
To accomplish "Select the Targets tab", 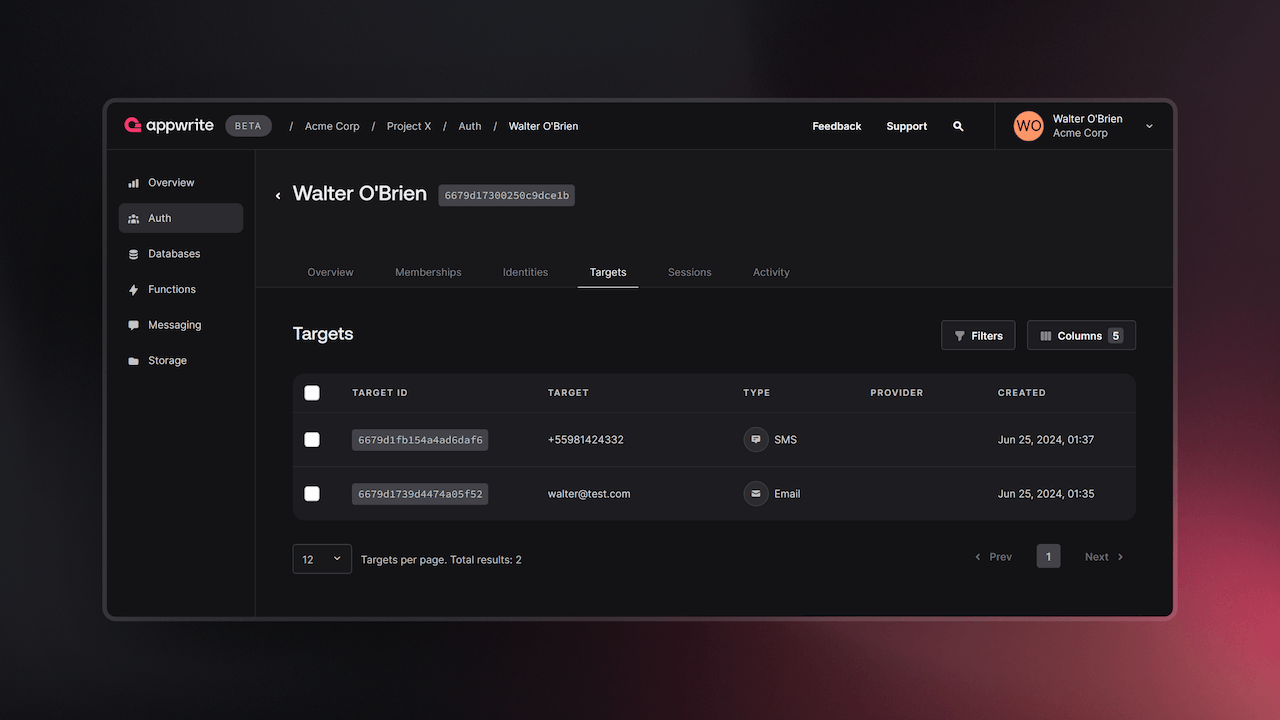I will pos(608,272).
